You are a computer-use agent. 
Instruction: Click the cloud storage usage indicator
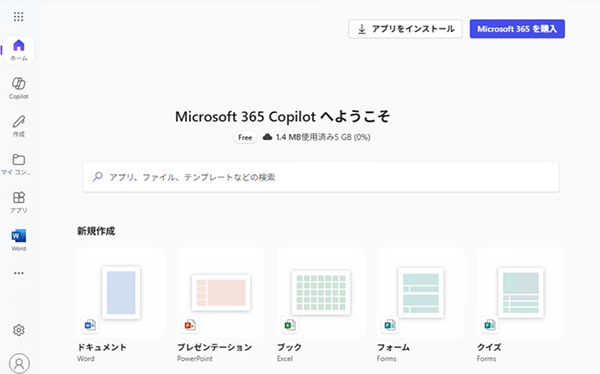click(316, 137)
